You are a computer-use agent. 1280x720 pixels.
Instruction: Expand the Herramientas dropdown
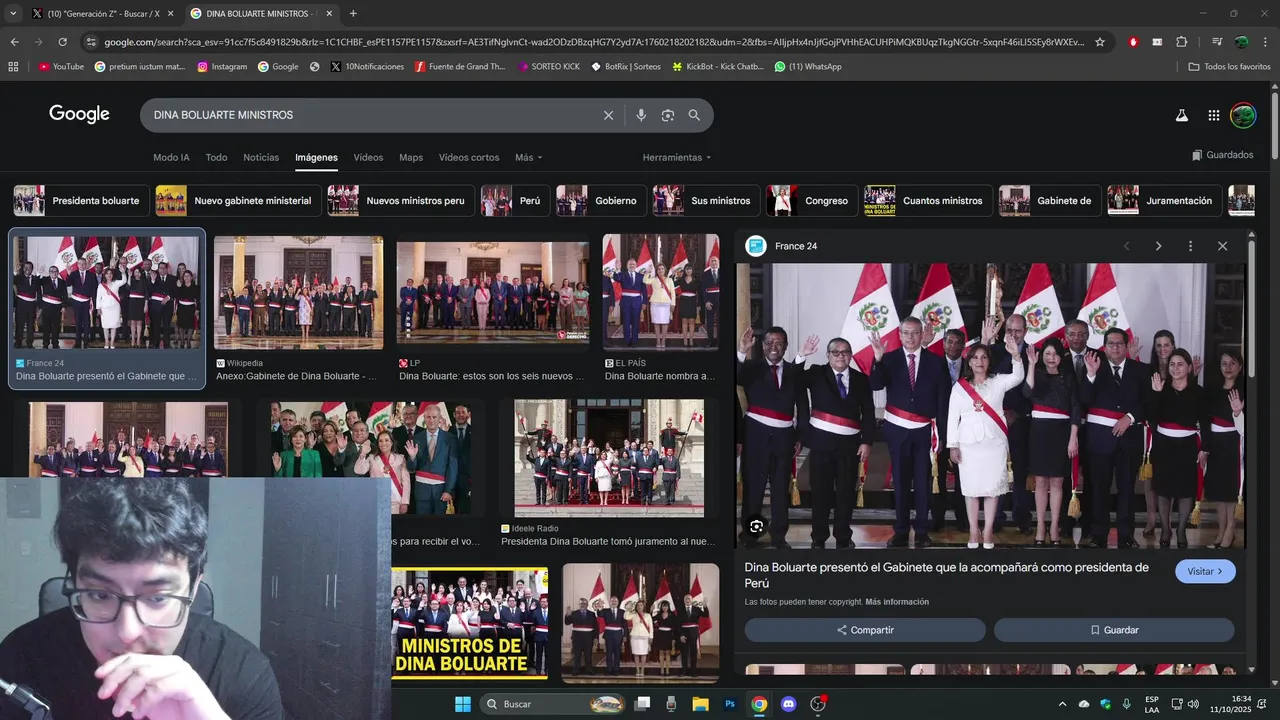(677, 157)
